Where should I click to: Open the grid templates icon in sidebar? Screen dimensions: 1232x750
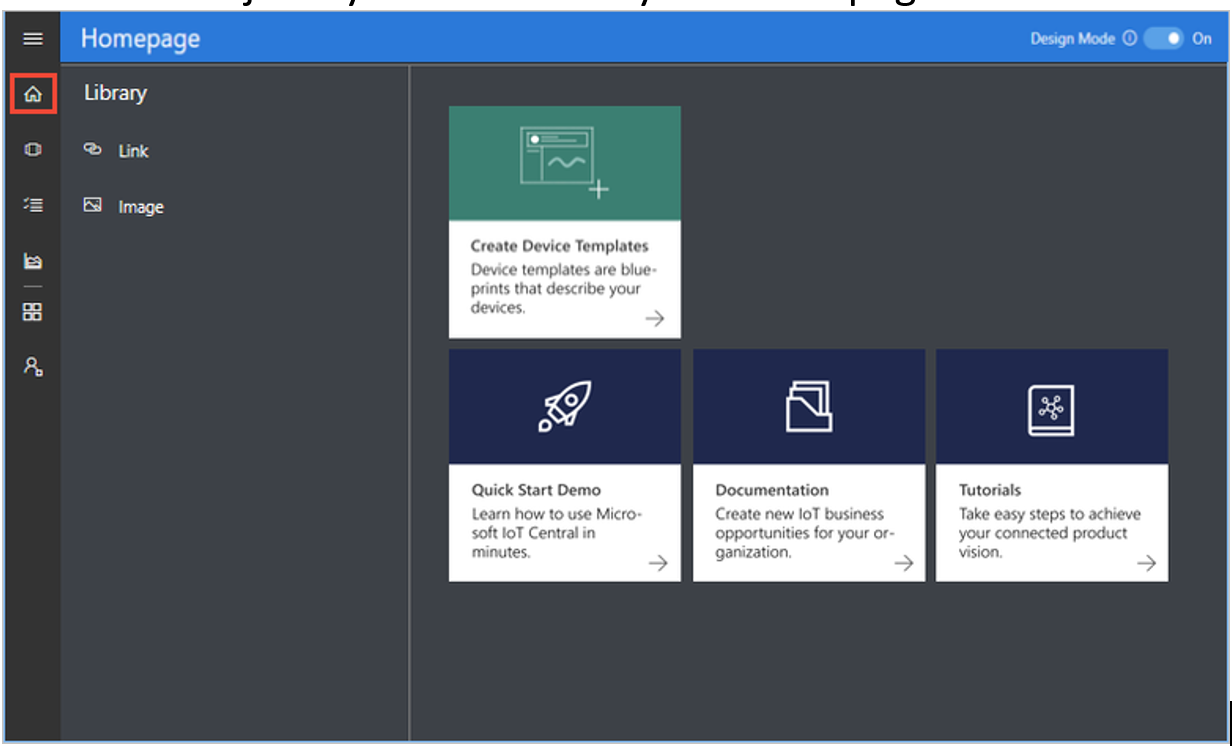click(33, 312)
